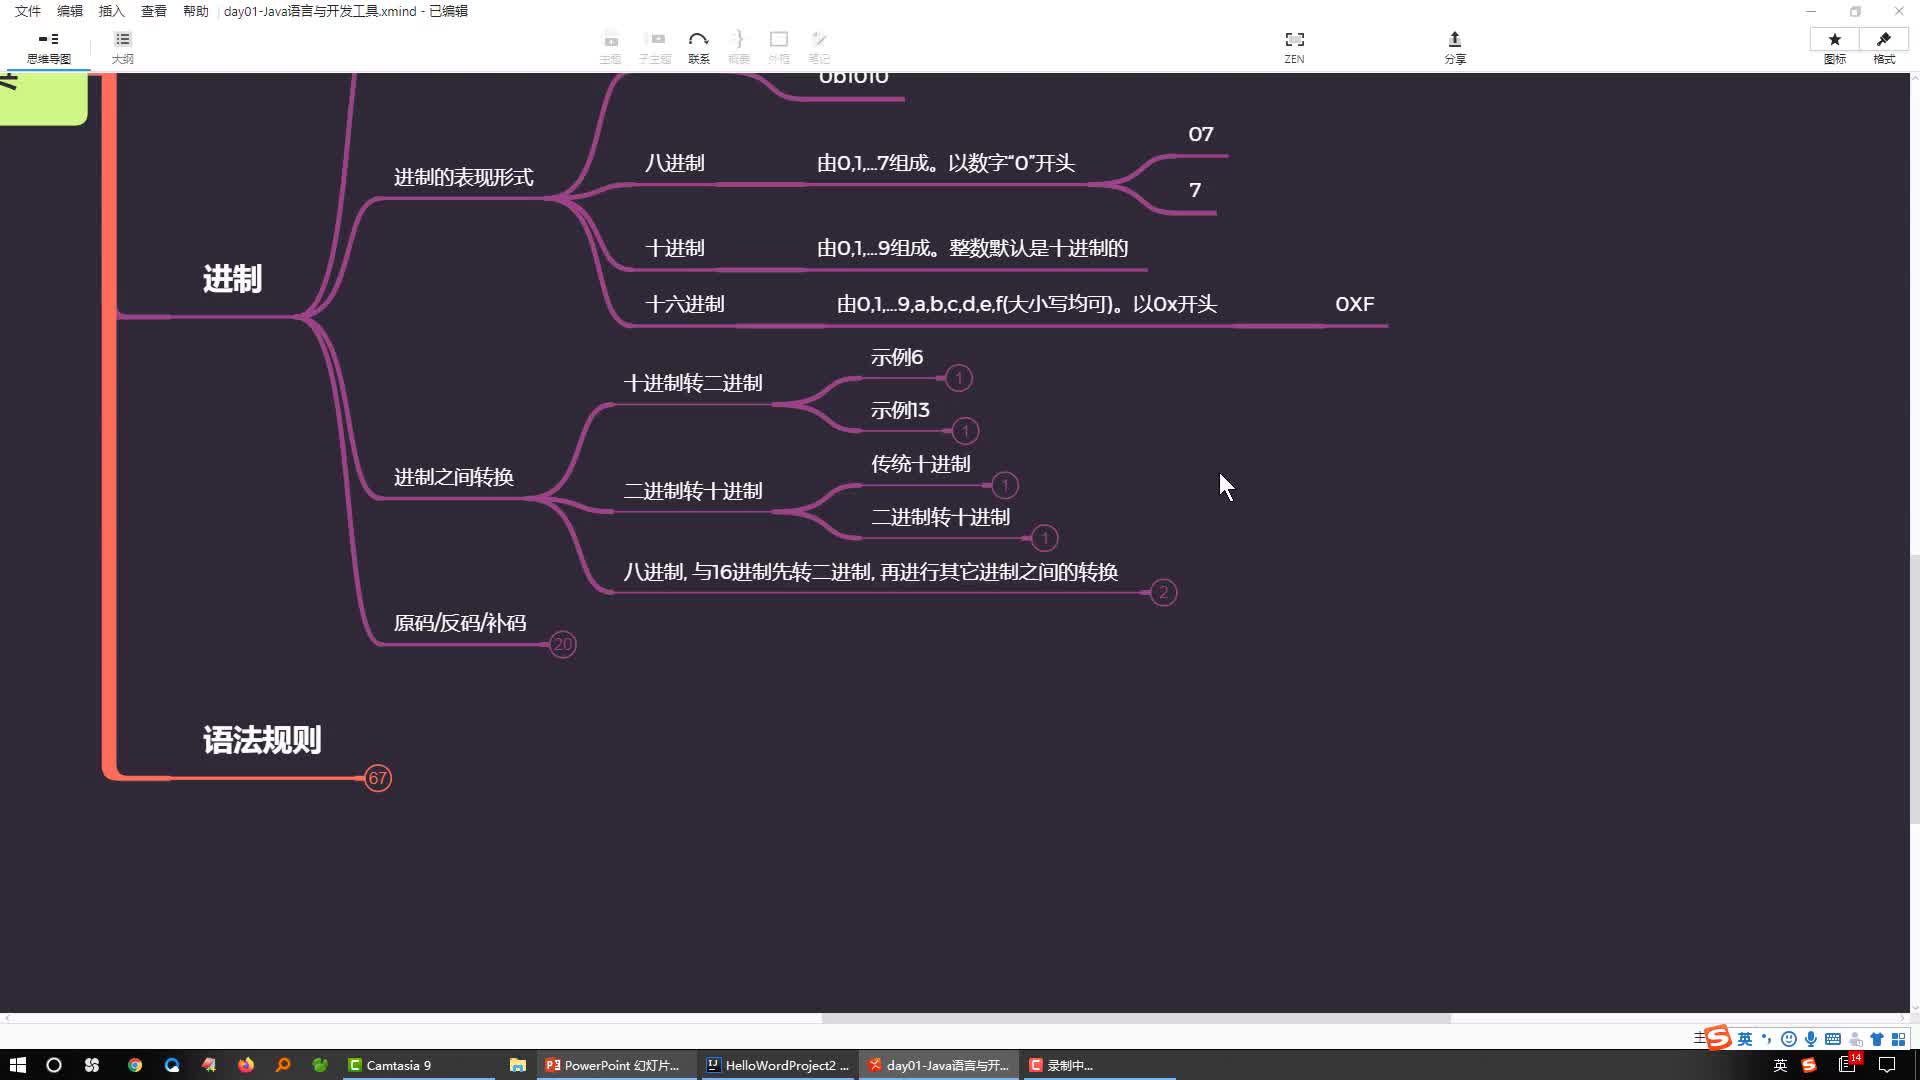The width and height of the screenshot is (1920, 1080).
Task: Expand the 进制之间转换 branch node
Action: coord(454,476)
